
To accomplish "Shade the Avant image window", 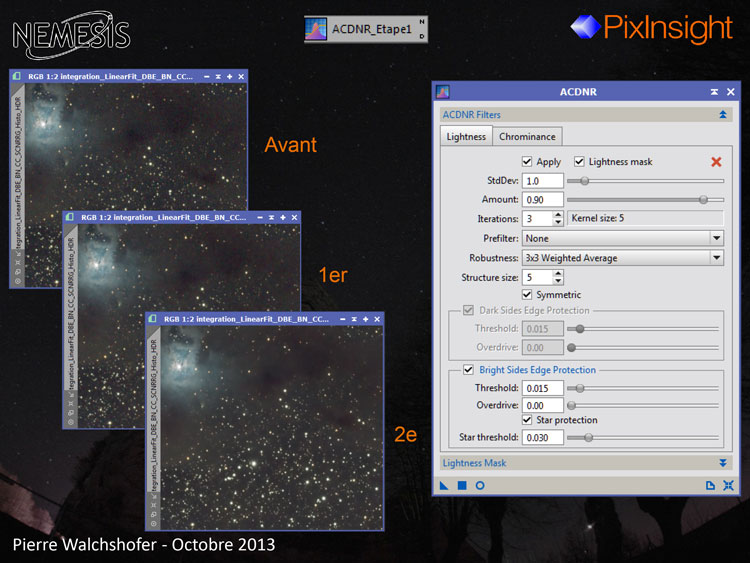I will [218, 77].
